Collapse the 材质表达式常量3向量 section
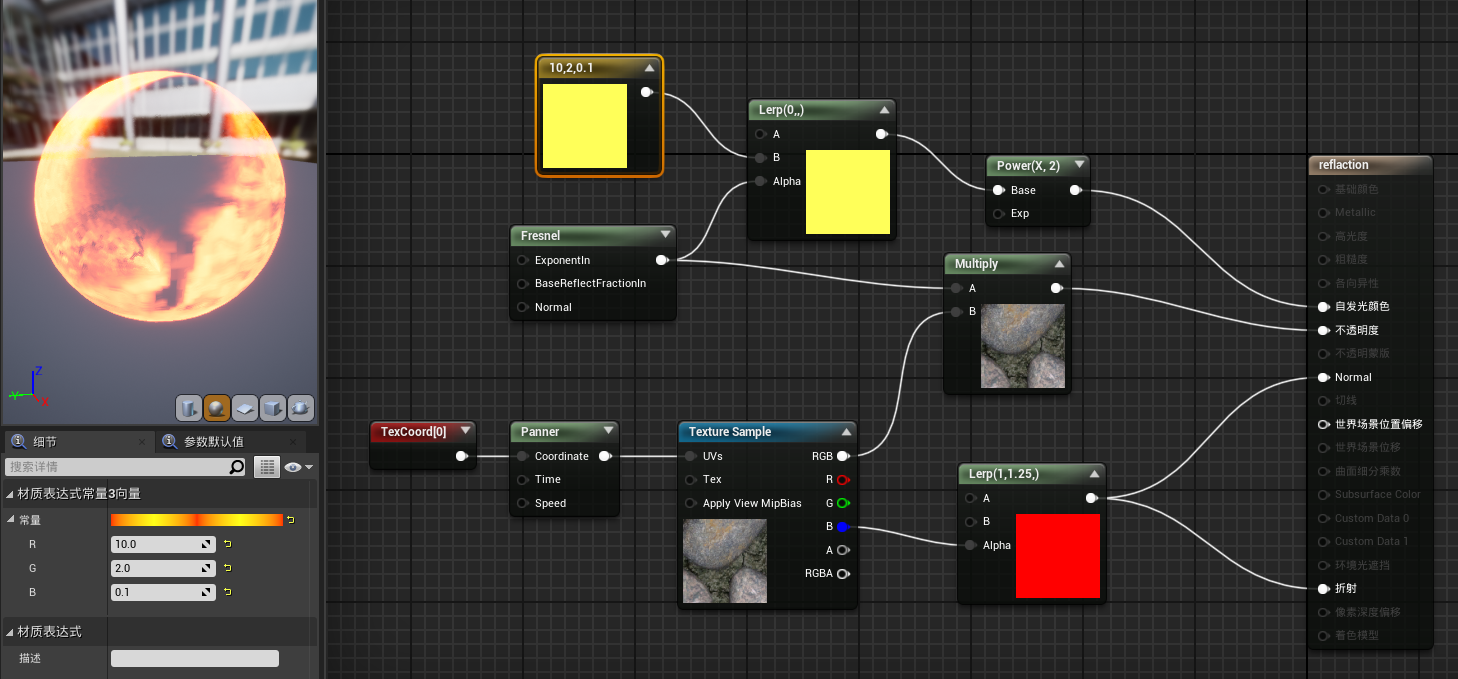The image size is (1458, 679). coord(11,493)
